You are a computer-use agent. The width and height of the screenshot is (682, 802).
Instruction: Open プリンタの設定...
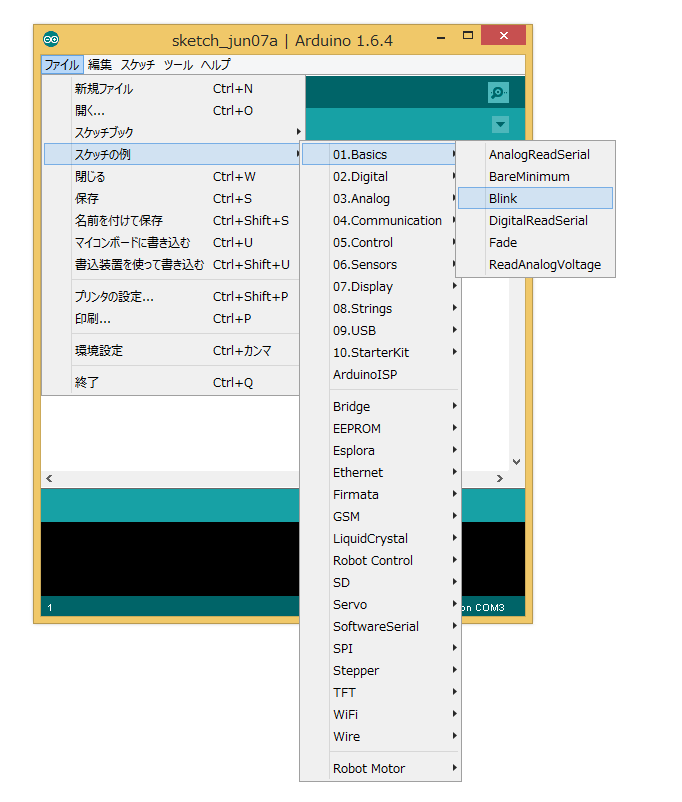pos(172,297)
